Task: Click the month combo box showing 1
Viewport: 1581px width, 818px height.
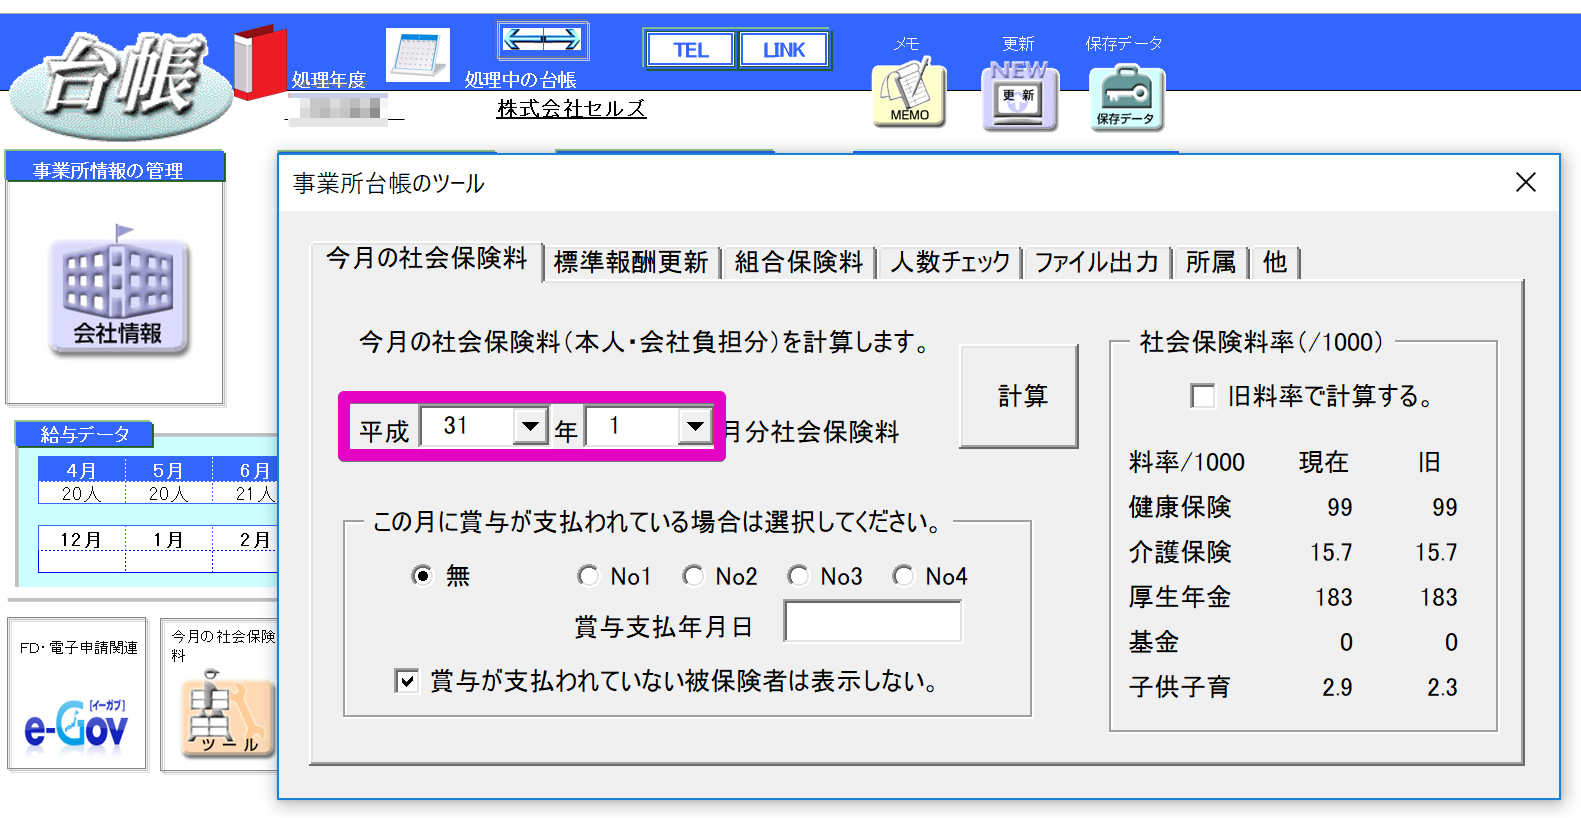Action: (x=649, y=426)
